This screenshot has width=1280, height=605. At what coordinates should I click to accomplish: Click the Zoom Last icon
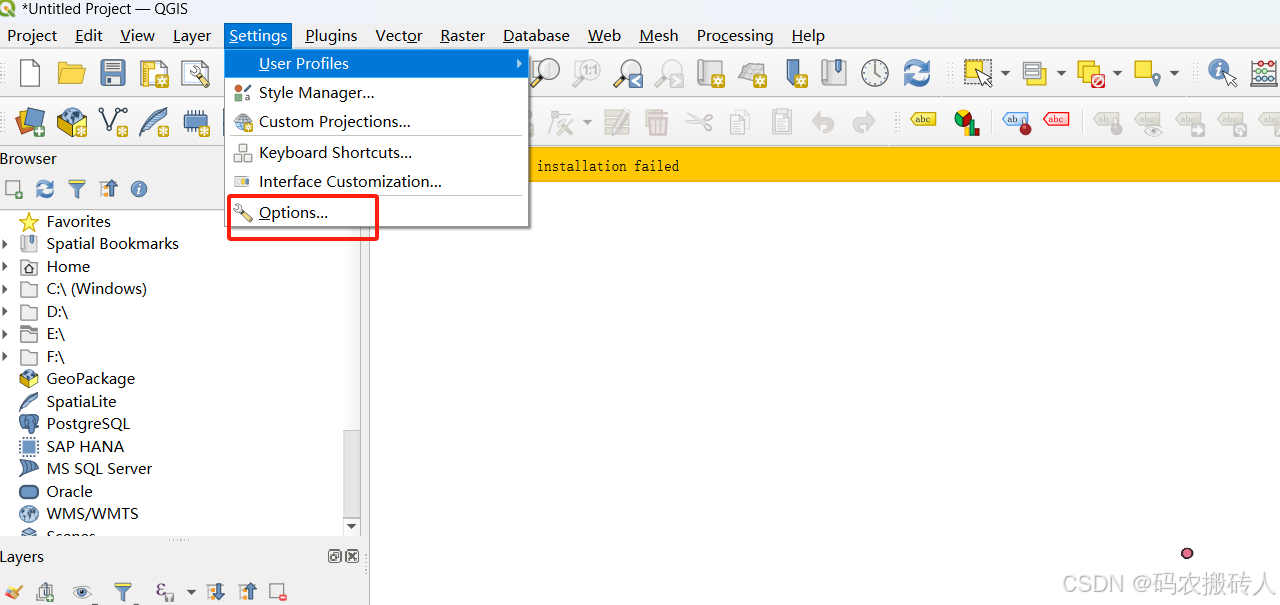629,73
